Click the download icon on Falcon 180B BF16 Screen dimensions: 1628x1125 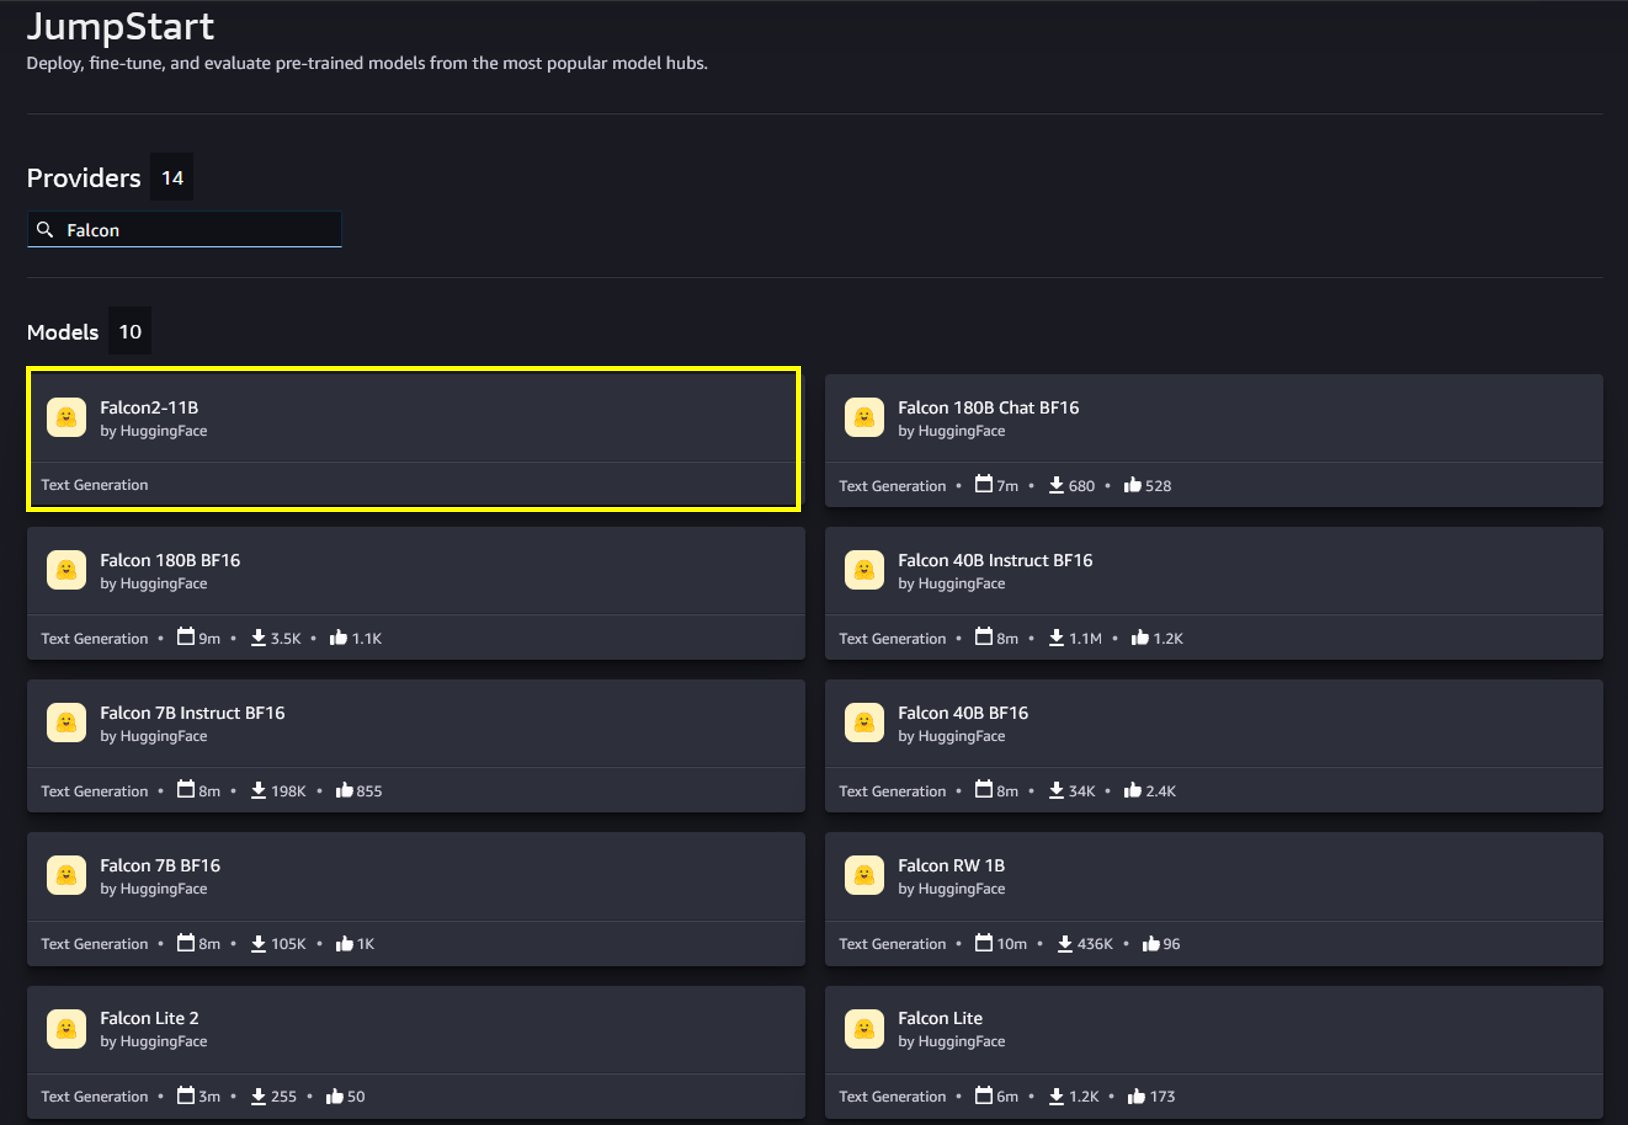tap(258, 638)
